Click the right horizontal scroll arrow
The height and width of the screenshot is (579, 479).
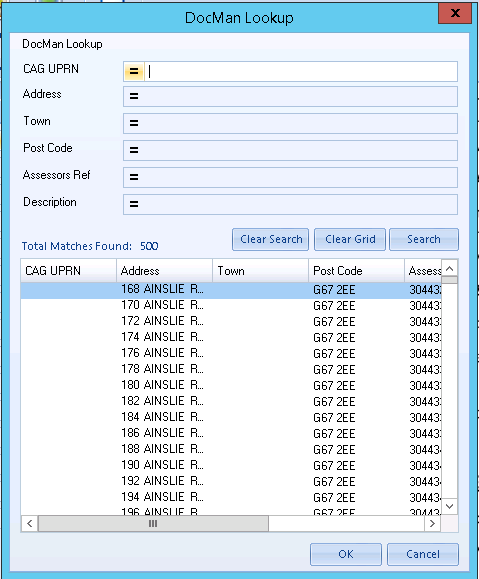click(x=432, y=523)
